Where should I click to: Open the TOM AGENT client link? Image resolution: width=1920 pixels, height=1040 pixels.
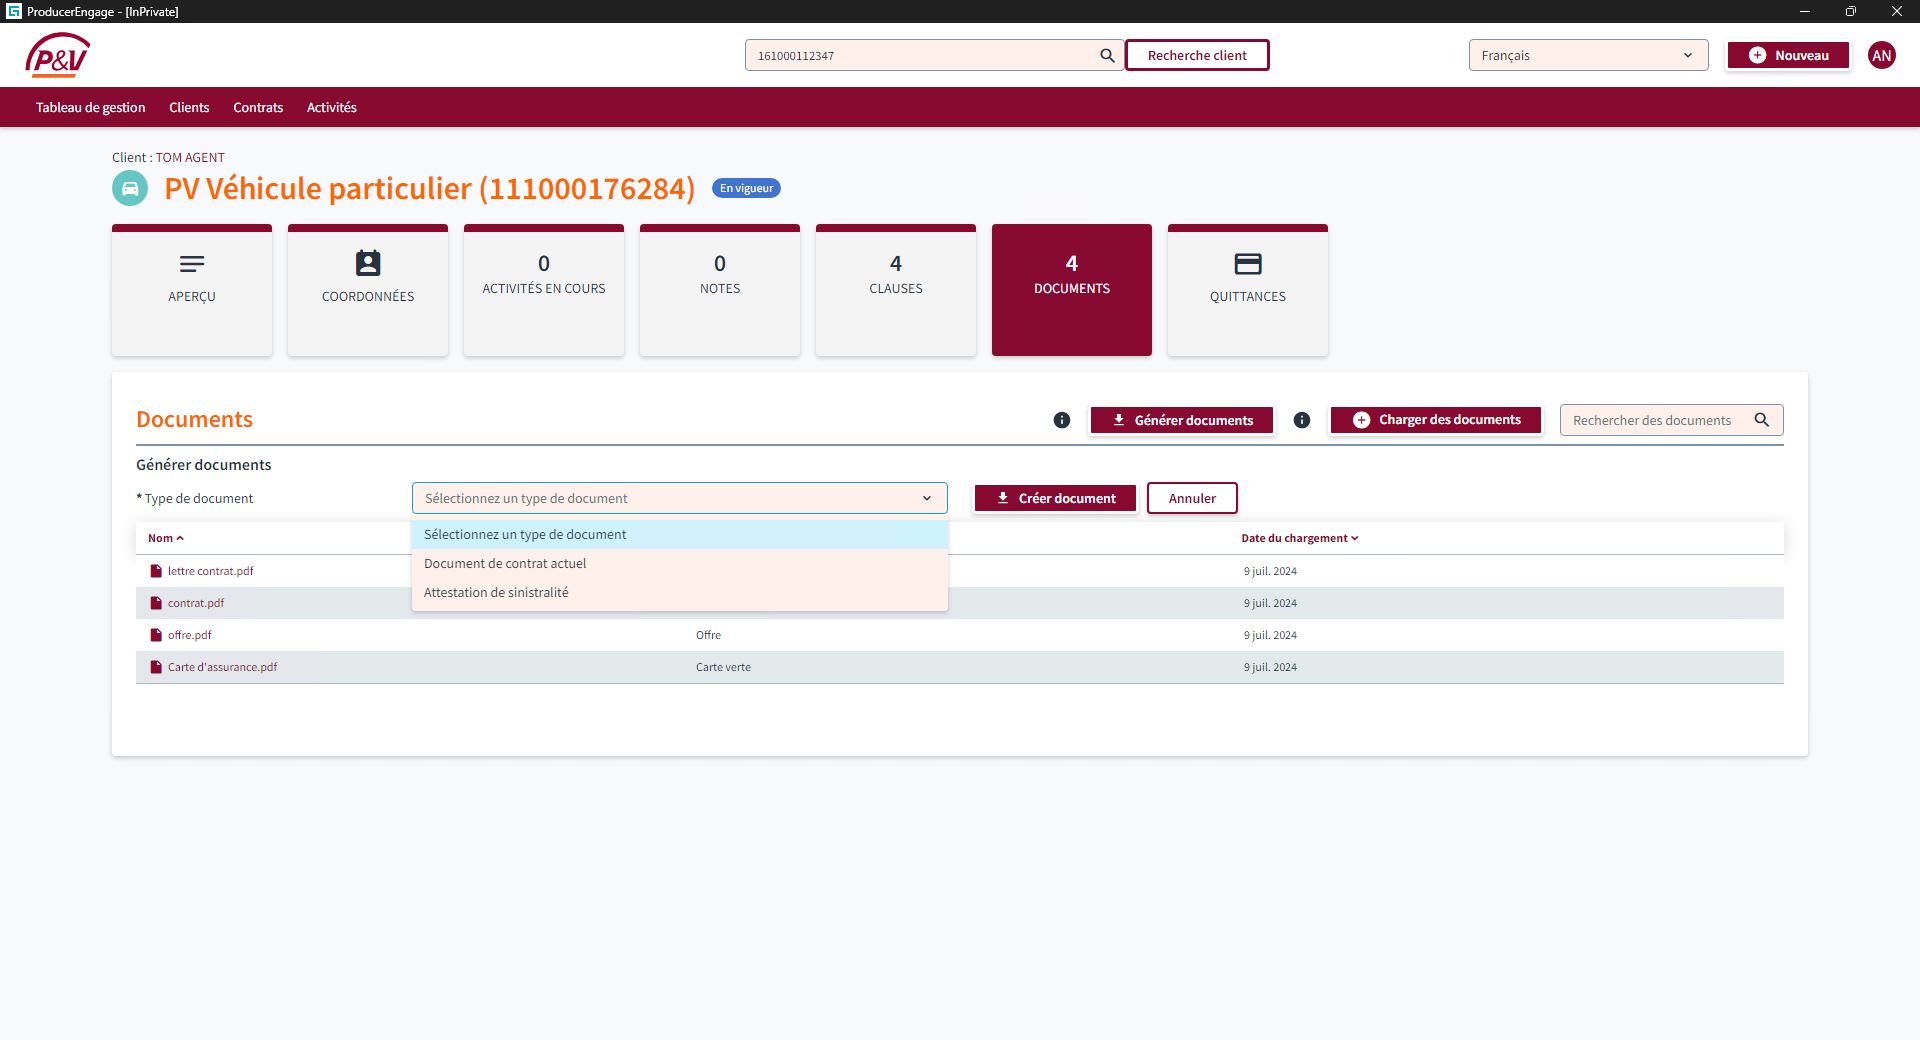(x=190, y=157)
